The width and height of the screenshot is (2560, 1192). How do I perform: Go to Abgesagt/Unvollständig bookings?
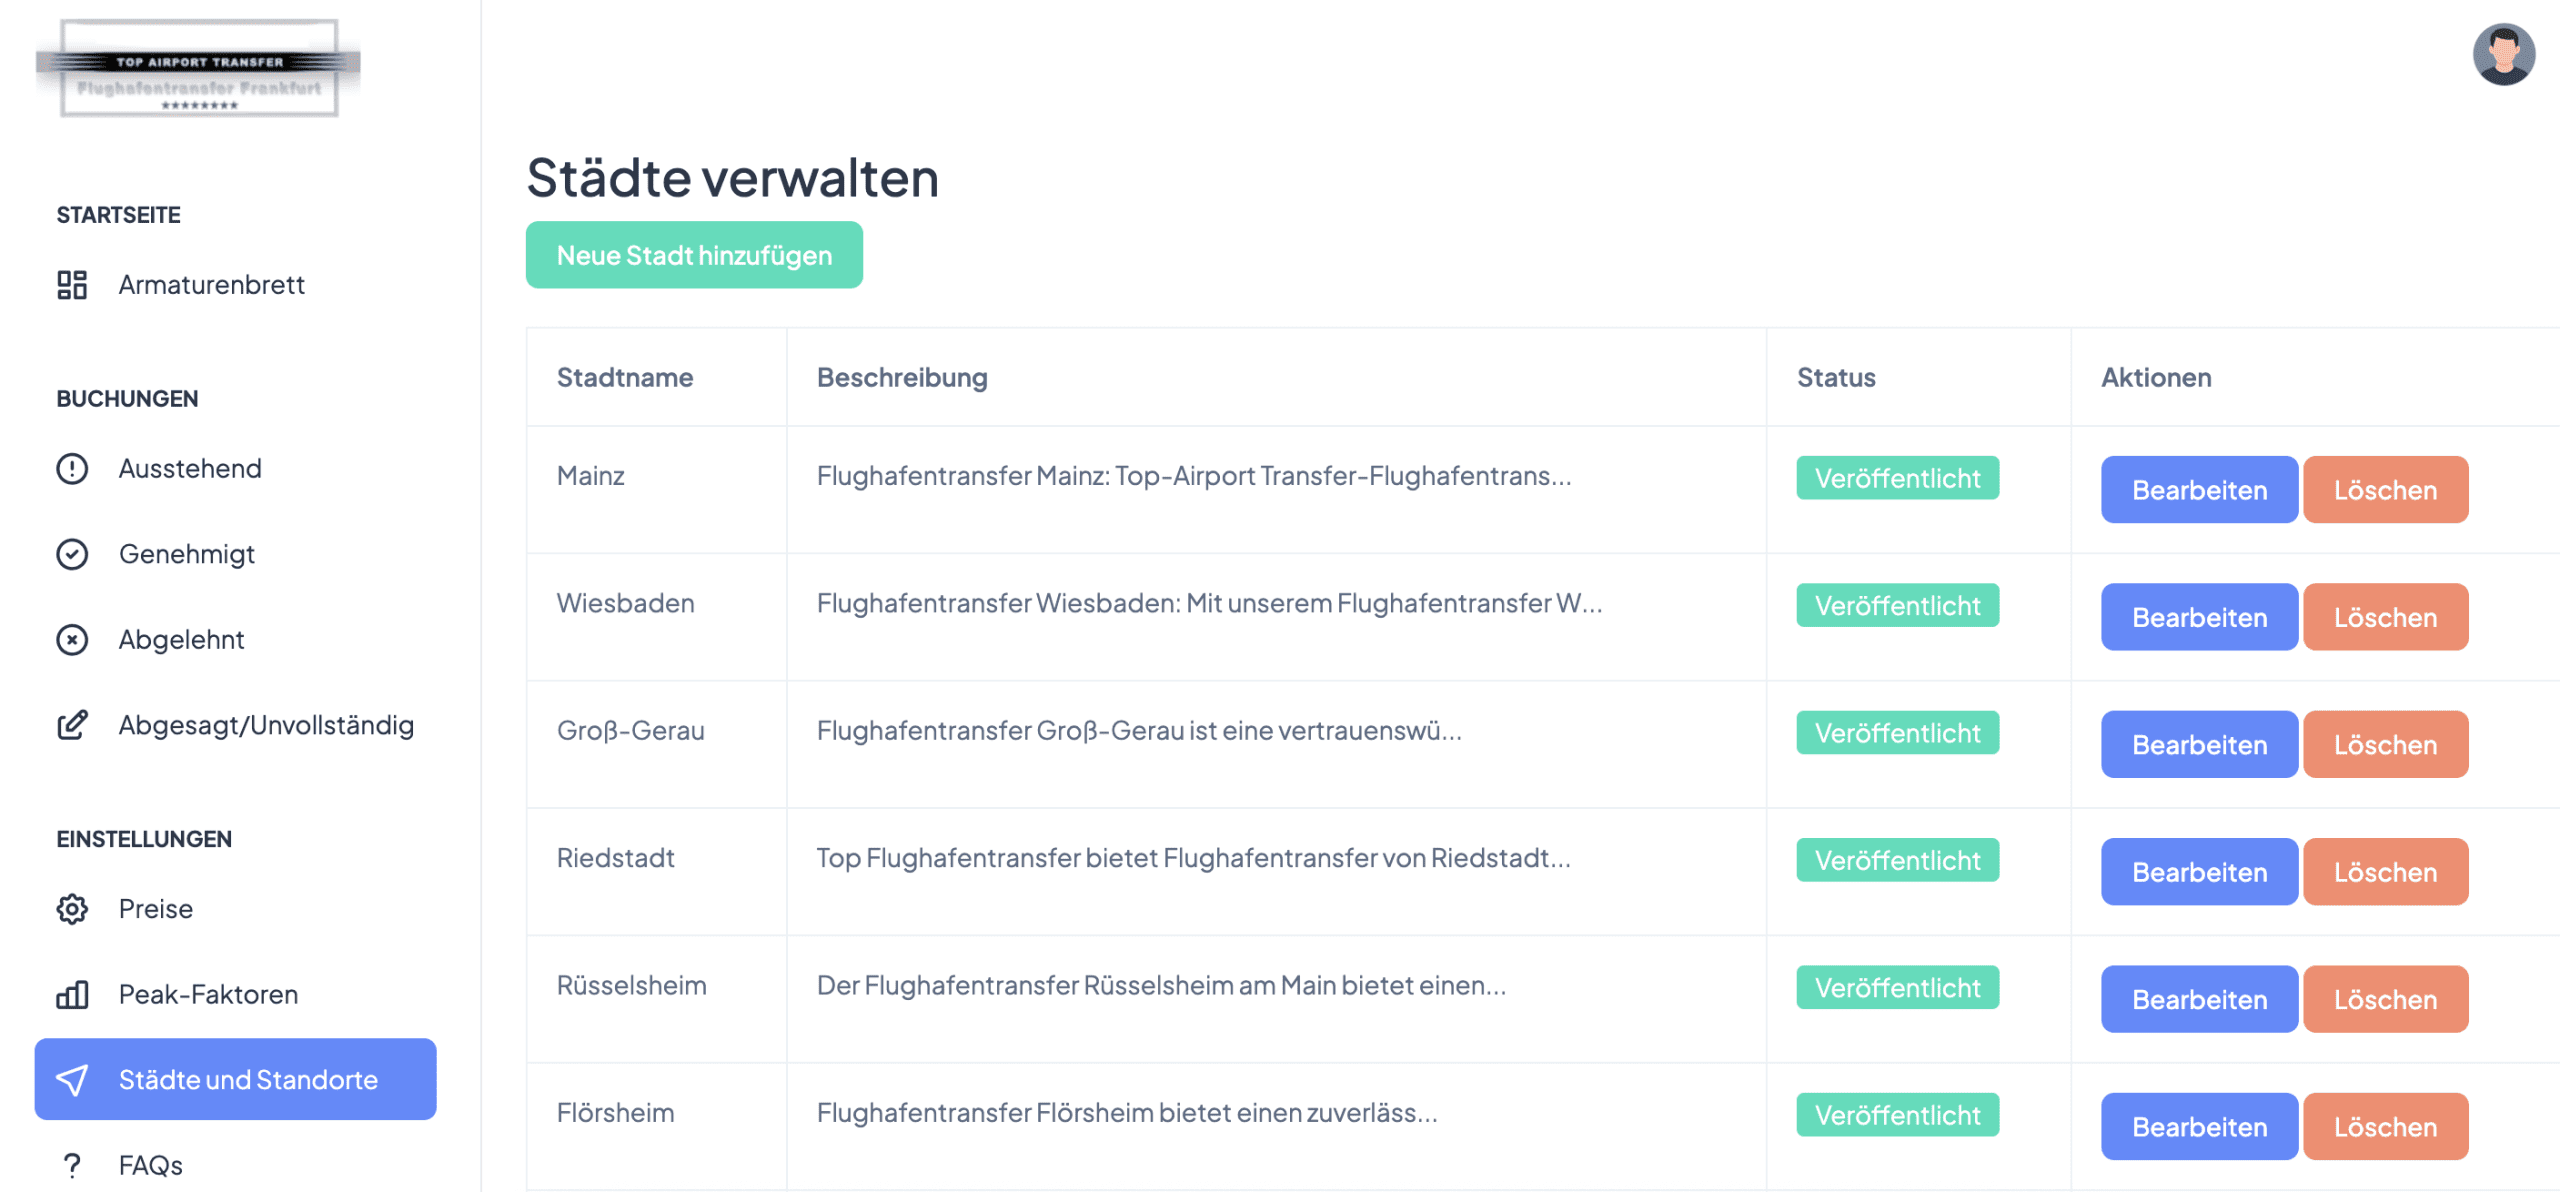(265, 725)
